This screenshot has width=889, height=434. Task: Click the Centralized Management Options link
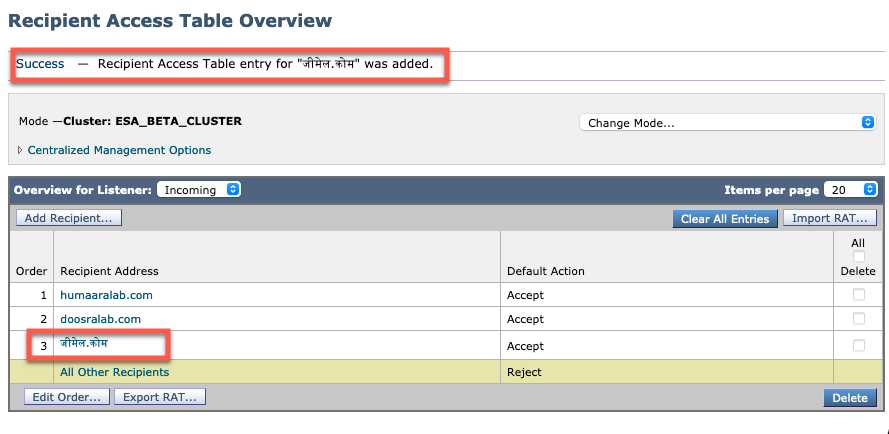pyautogui.click(x=119, y=150)
